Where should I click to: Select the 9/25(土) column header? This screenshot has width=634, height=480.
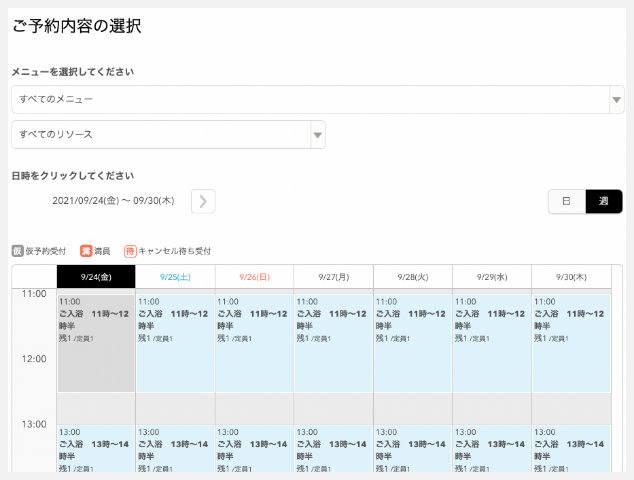point(175,277)
